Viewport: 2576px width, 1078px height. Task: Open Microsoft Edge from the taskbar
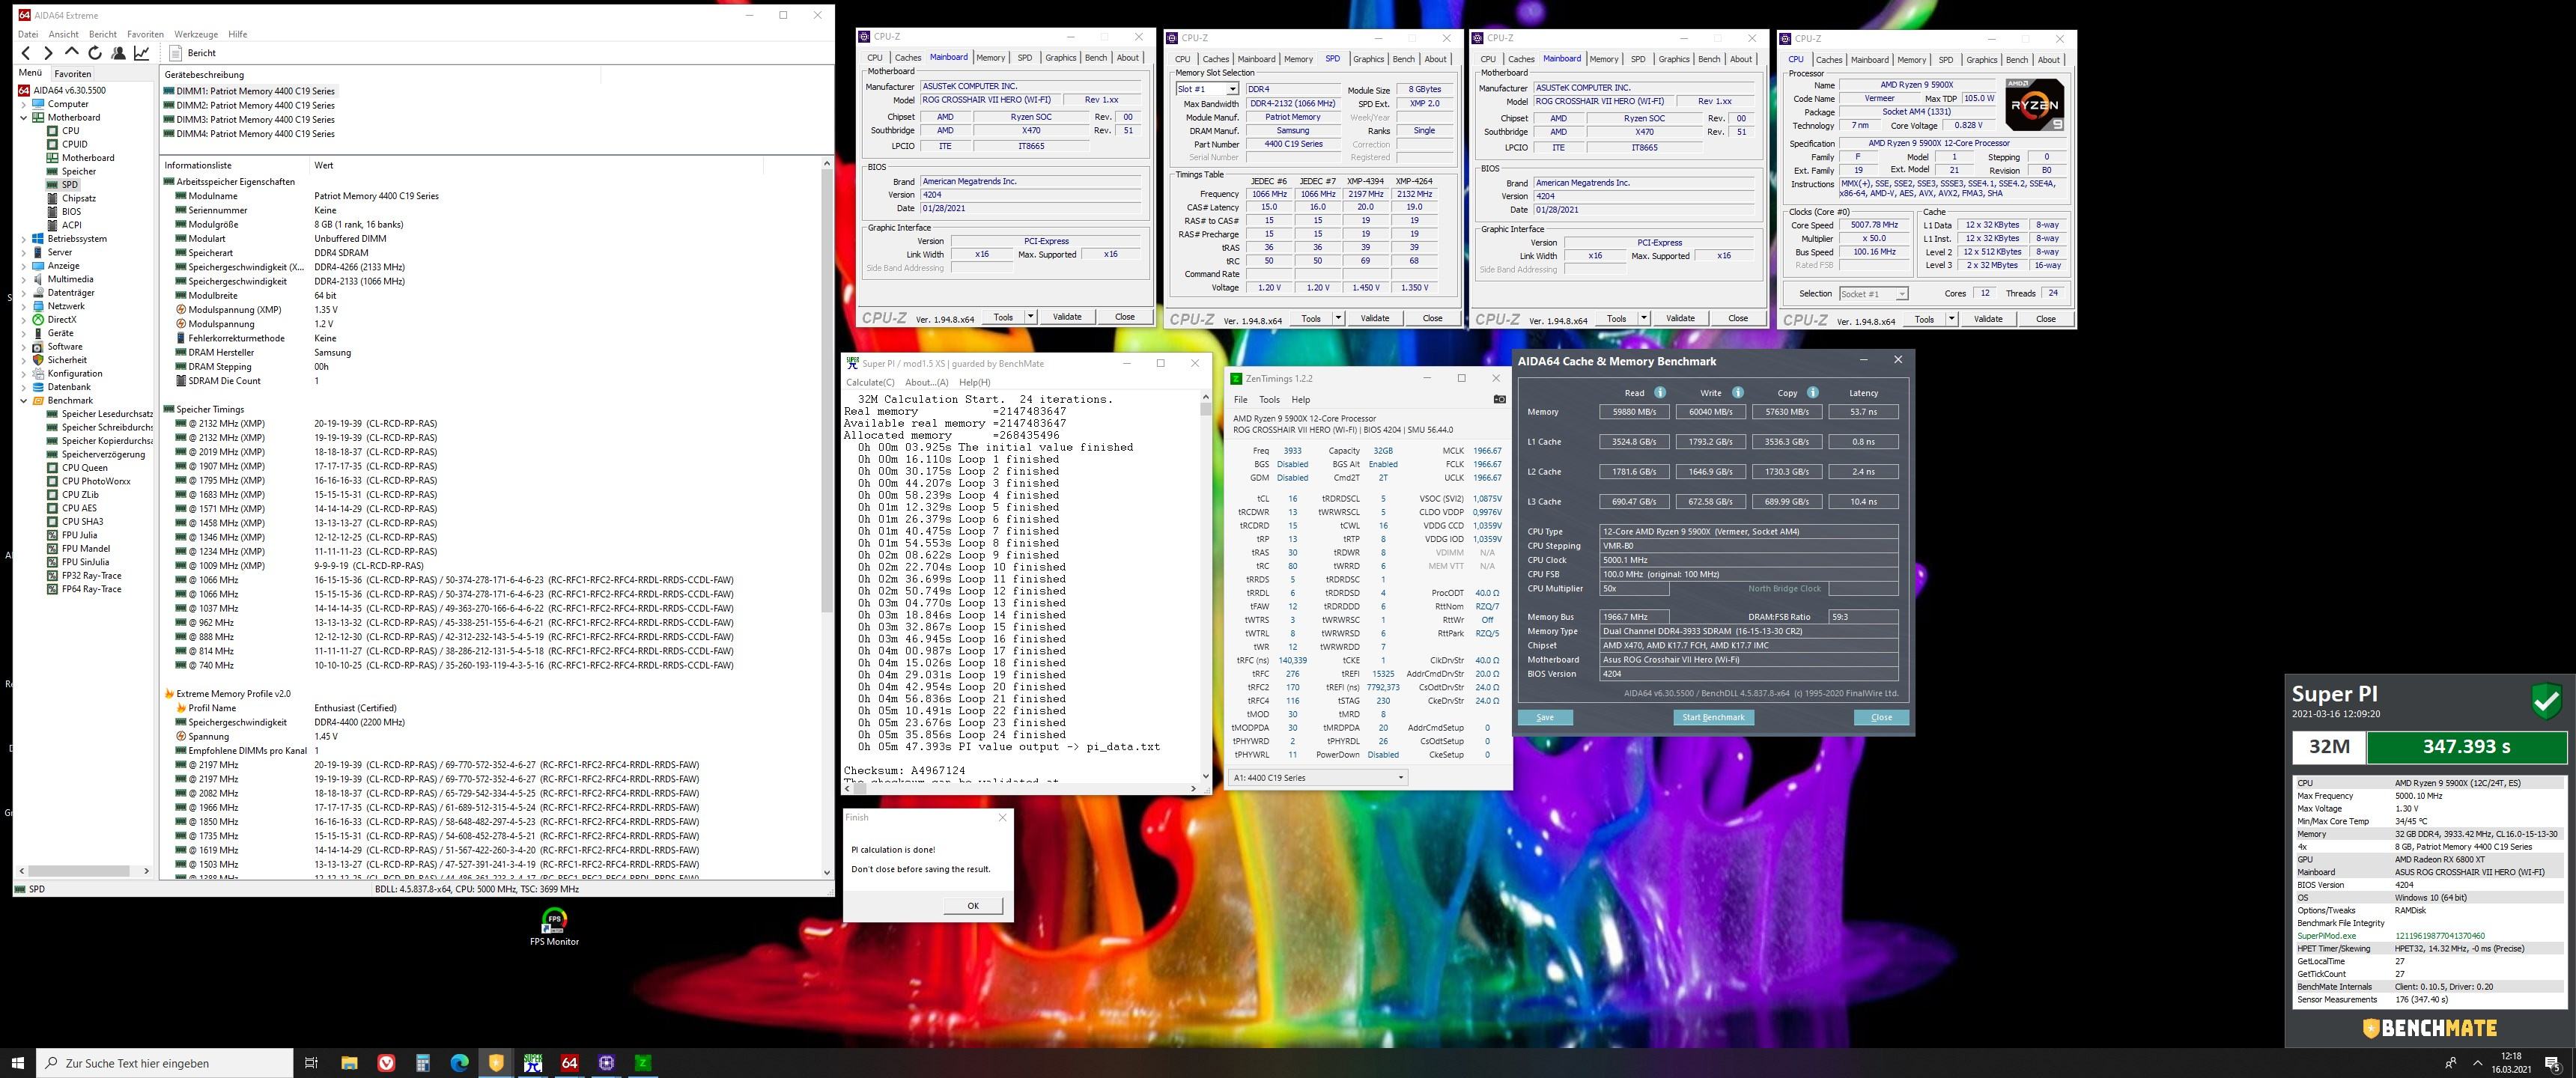(460, 1063)
